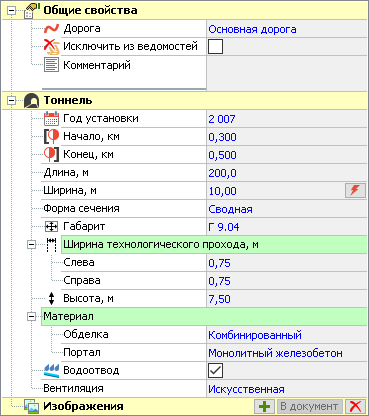Image resolution: width=369 pixels, height=416 pixels.
Task: Click the Ширина технологического прохода icon
Action: click(51, 245)
